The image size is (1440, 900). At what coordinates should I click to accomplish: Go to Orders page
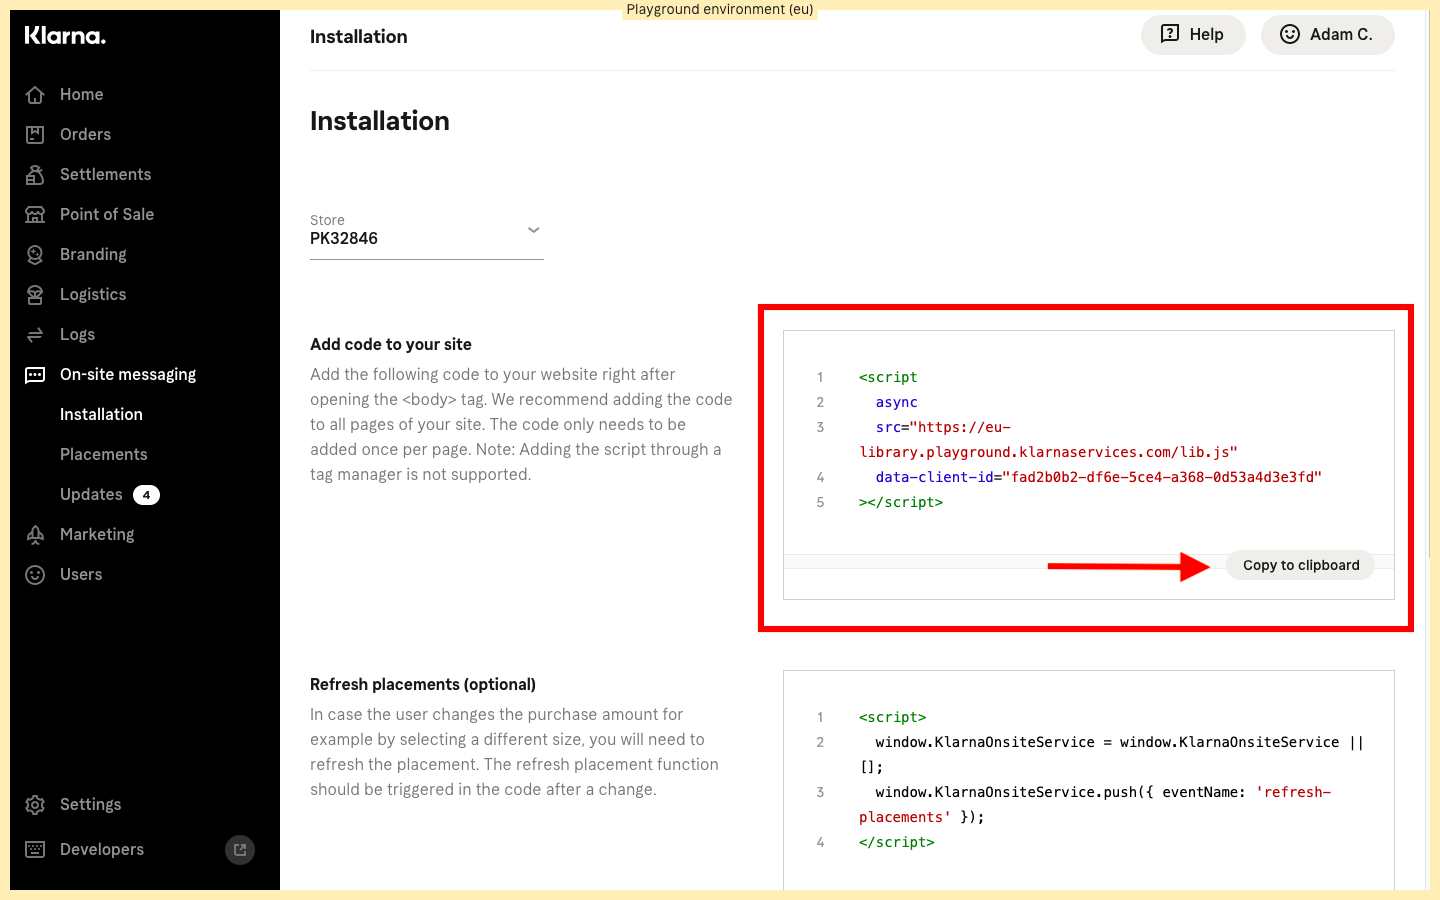point(85,134)
